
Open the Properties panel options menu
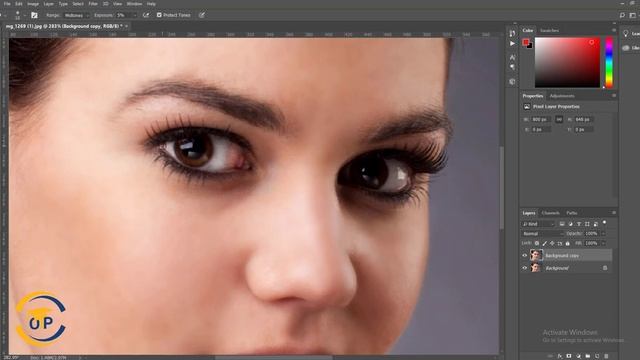coord(613,96)
